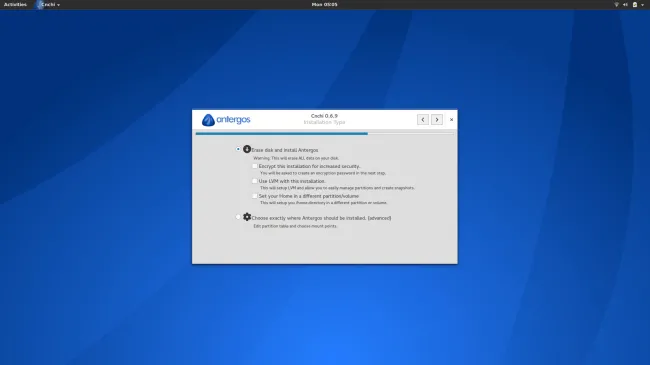
Task: Select 'Erase disk and install Antergos' radio button
Action: tap(238, 149)
